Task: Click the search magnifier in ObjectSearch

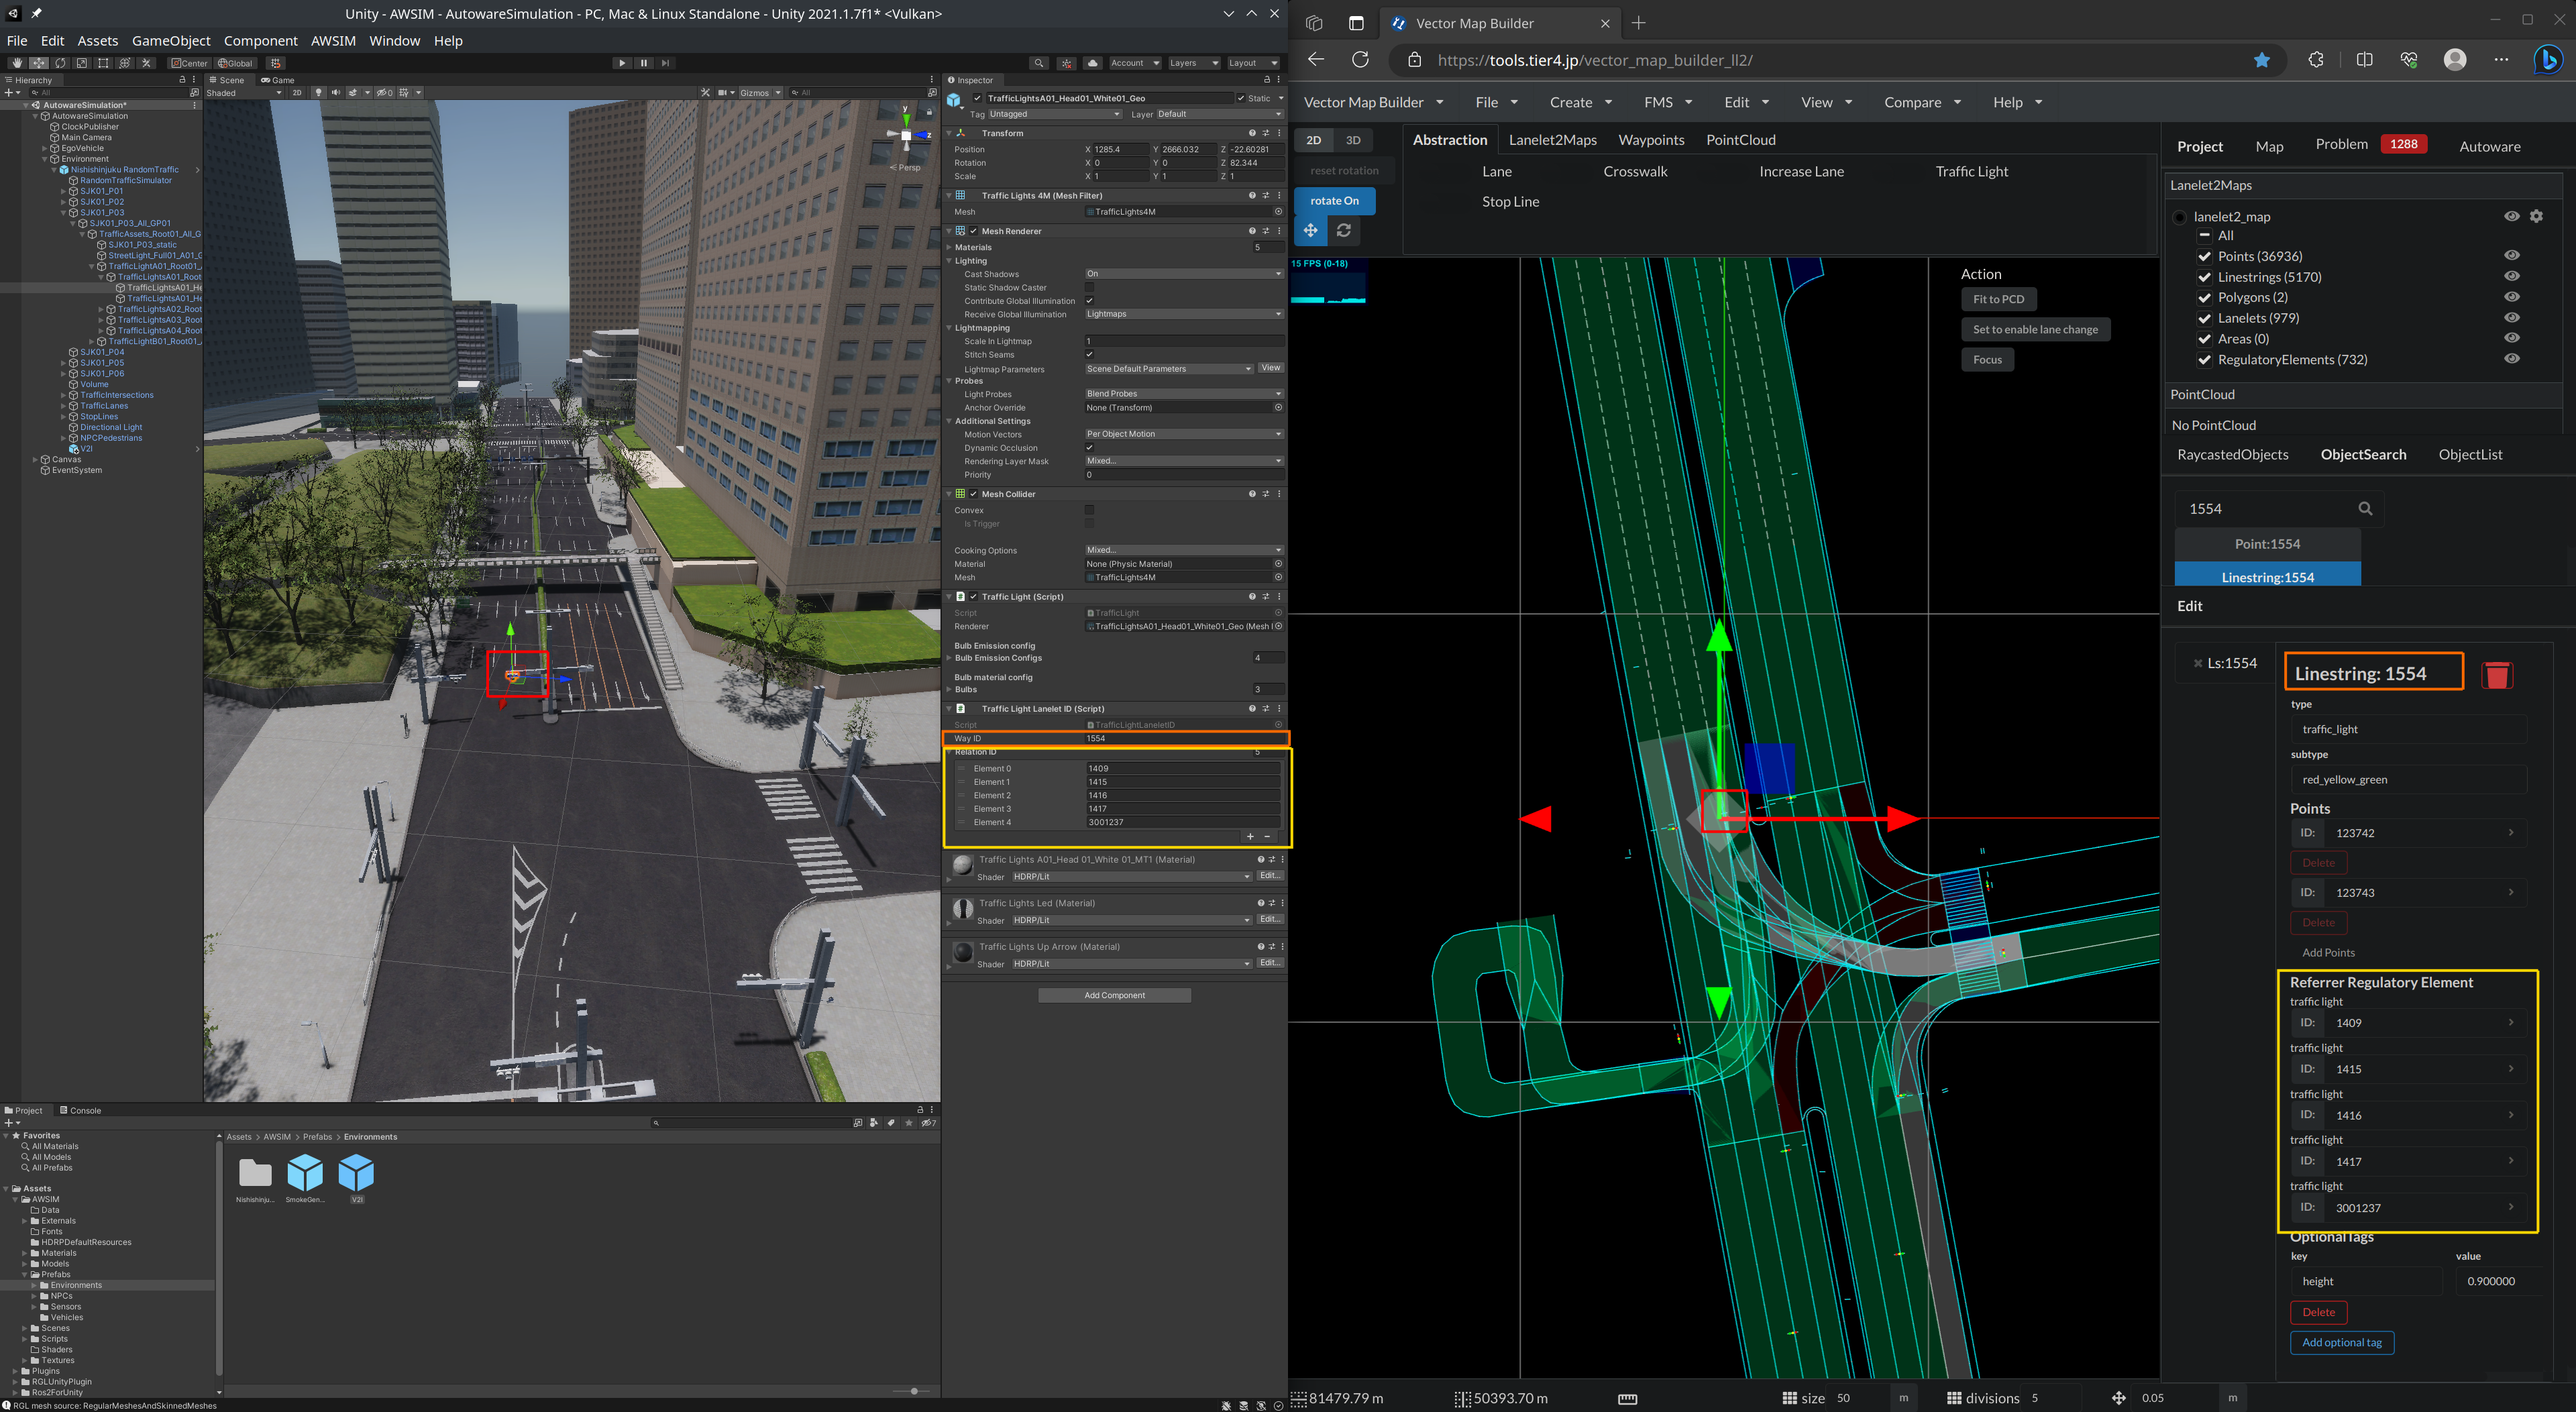Action: (2365, 509)
